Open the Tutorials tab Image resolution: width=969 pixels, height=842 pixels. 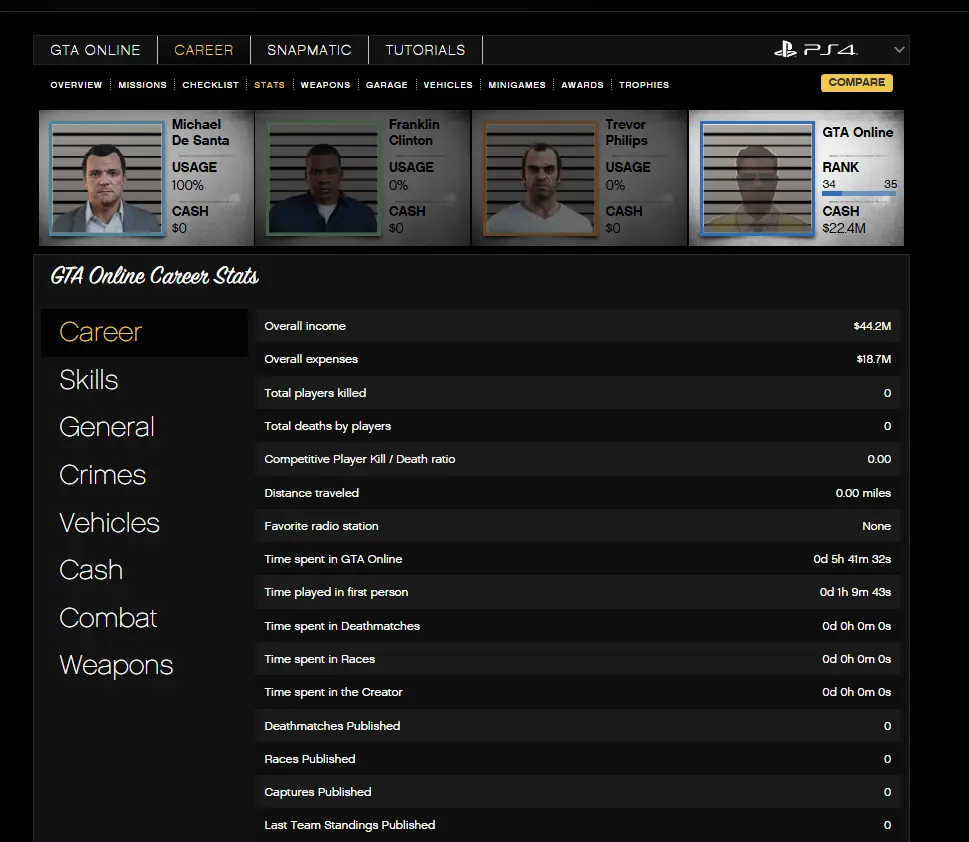425,50
